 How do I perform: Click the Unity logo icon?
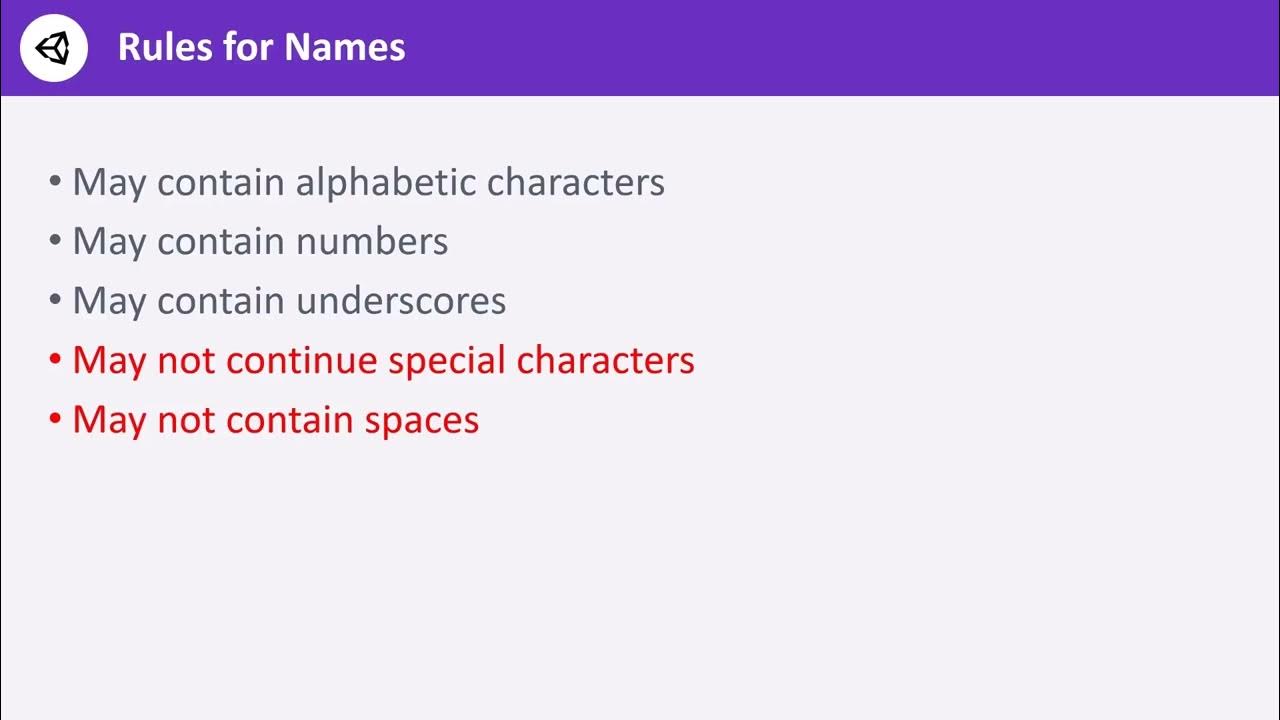54,47
